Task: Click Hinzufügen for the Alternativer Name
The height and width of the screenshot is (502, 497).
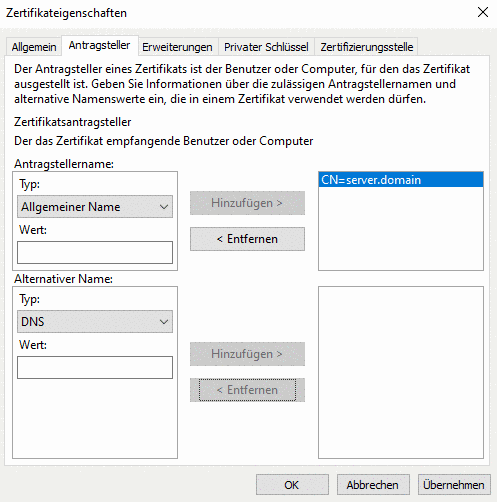Action: tap(247, 354)
